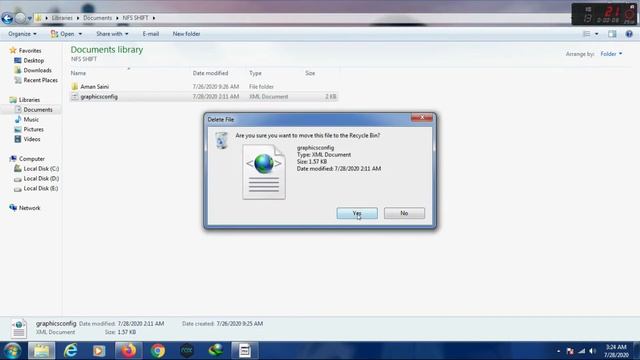
Task: Open the Windows Start menu
Action: [12, 351]
